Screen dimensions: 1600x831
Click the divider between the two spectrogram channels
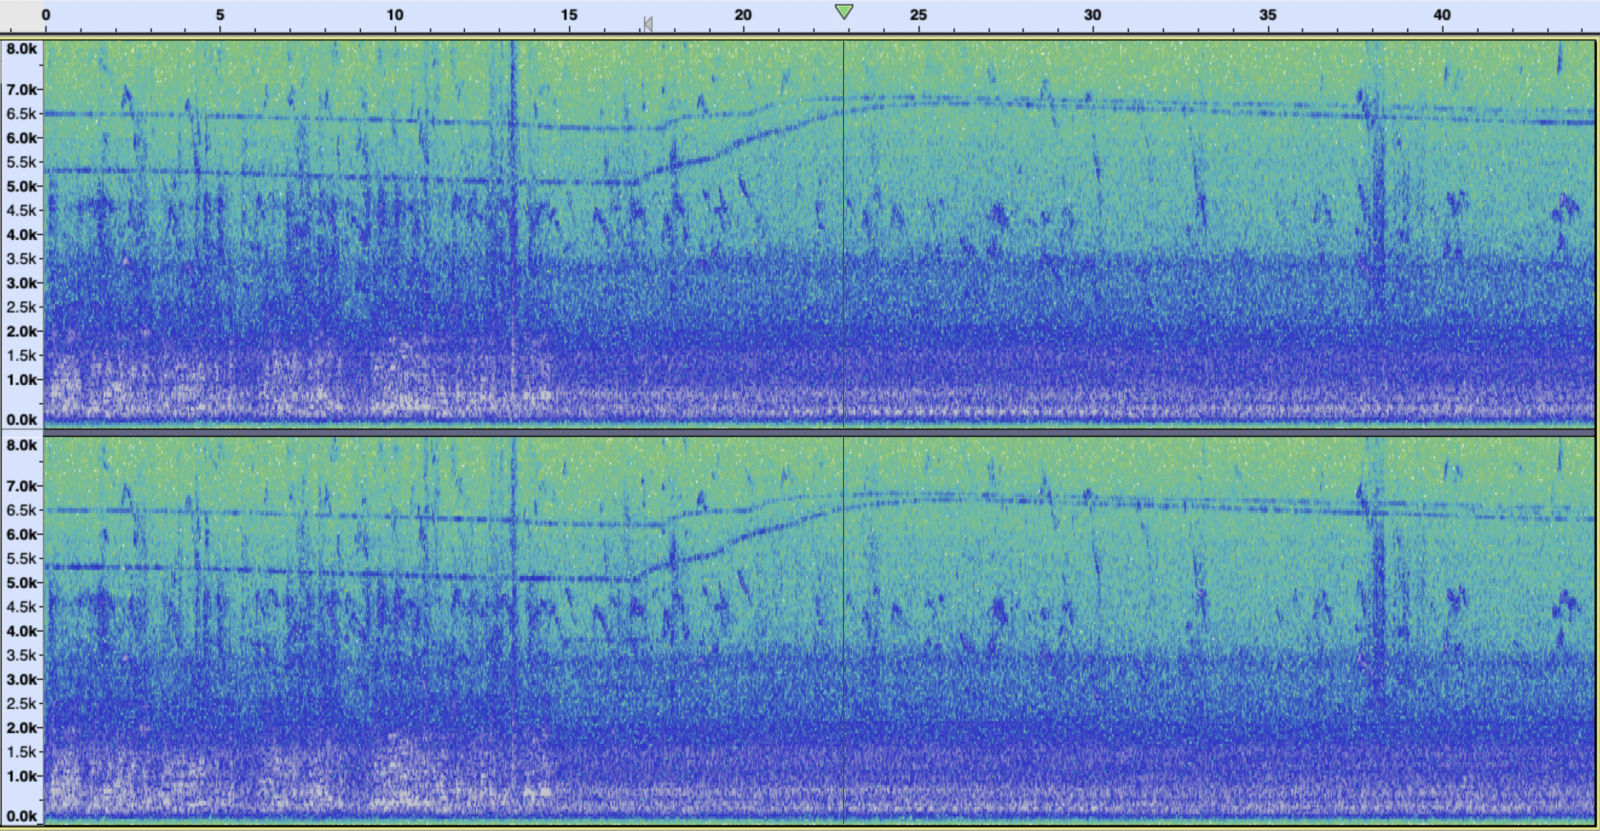pyautogui.click(x=800, y=432)
